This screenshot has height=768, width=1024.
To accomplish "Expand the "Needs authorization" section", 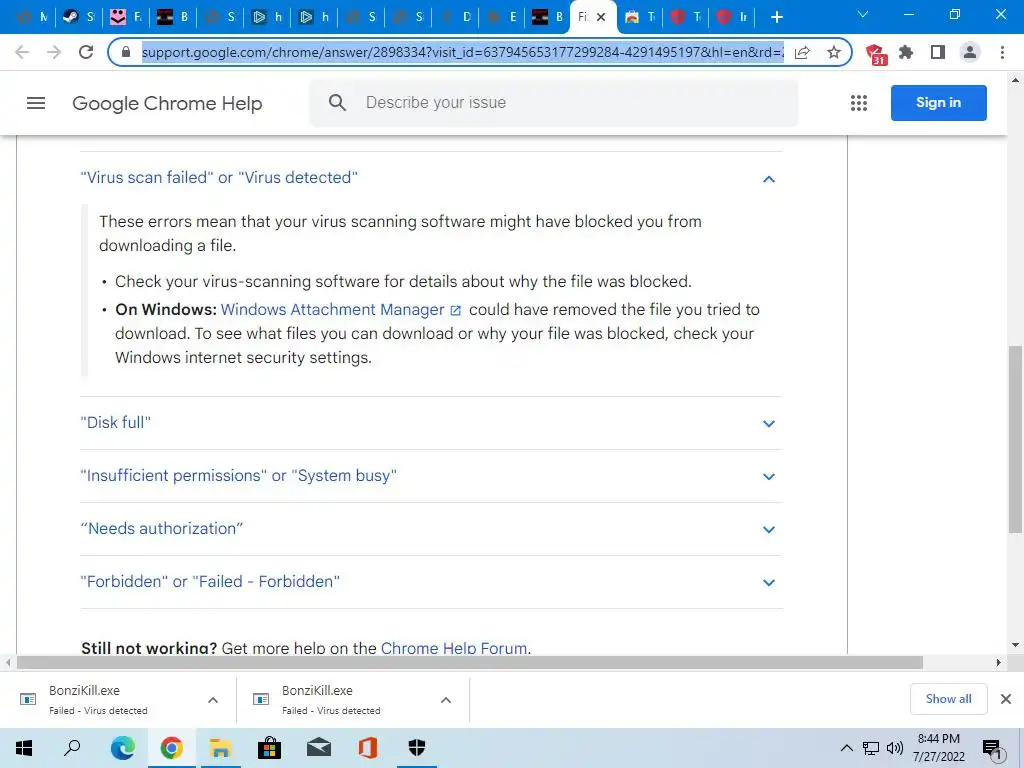I will coord(431,528).
